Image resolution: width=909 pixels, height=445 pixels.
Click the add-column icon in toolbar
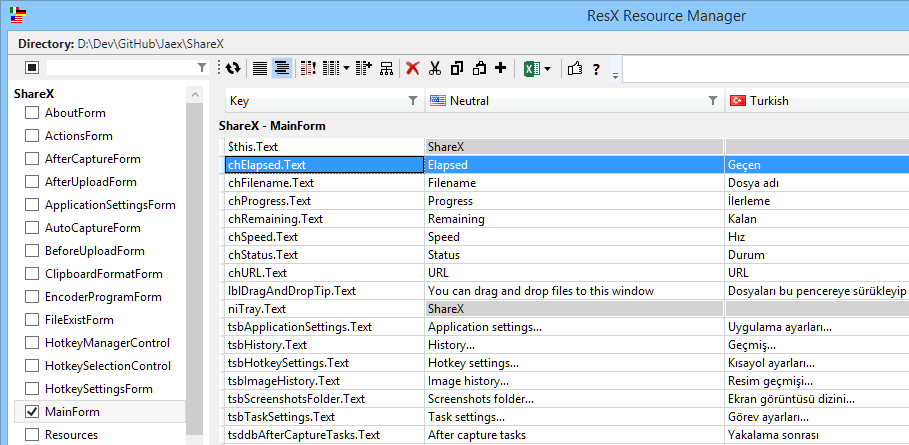coord(364,69)
